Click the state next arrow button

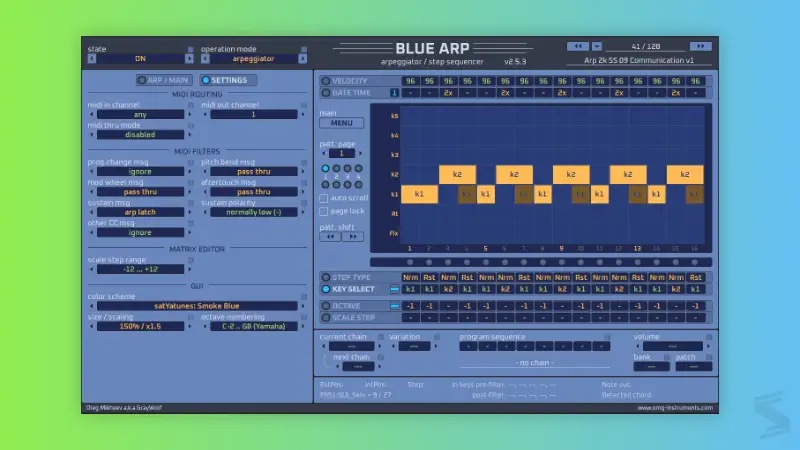(189, 59)
